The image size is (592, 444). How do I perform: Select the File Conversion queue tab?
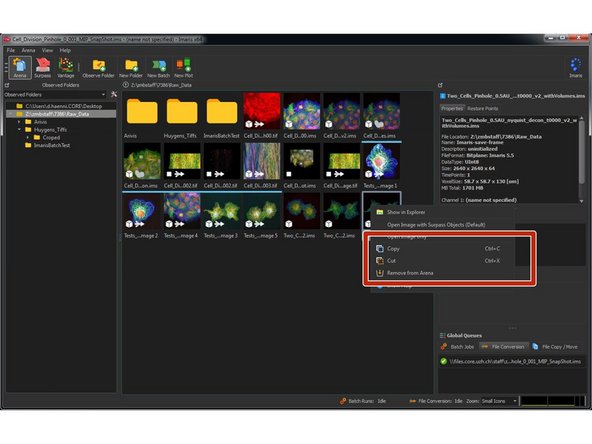504,346
